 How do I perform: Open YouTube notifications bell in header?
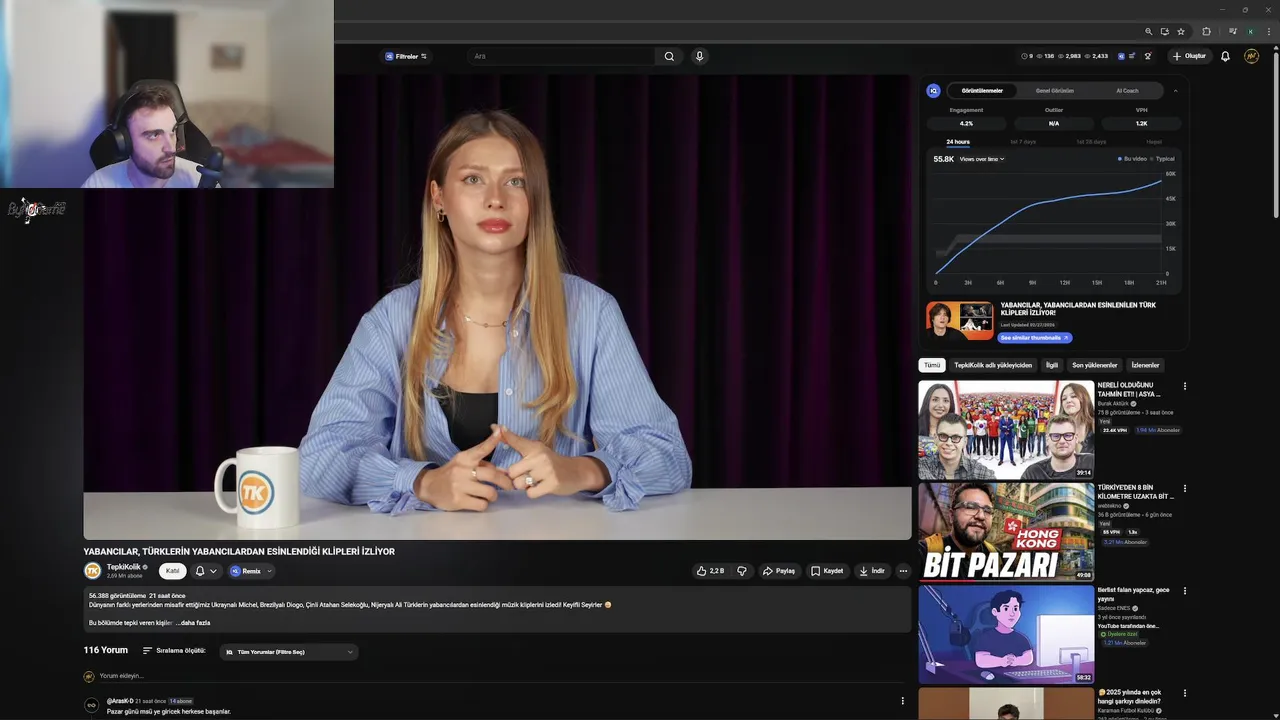(x=1225, y=56)
